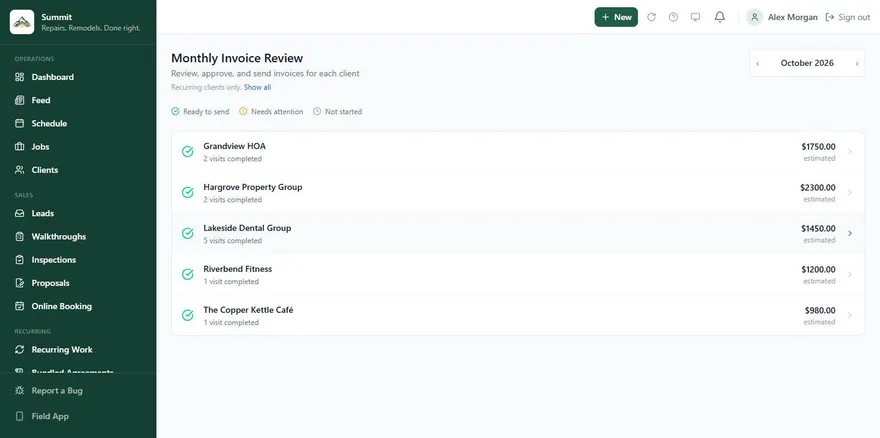The width and height of the screenshot is (880, 438).
Task: Select the Lakeside Dental Group client name
Action: click(247, 228)
